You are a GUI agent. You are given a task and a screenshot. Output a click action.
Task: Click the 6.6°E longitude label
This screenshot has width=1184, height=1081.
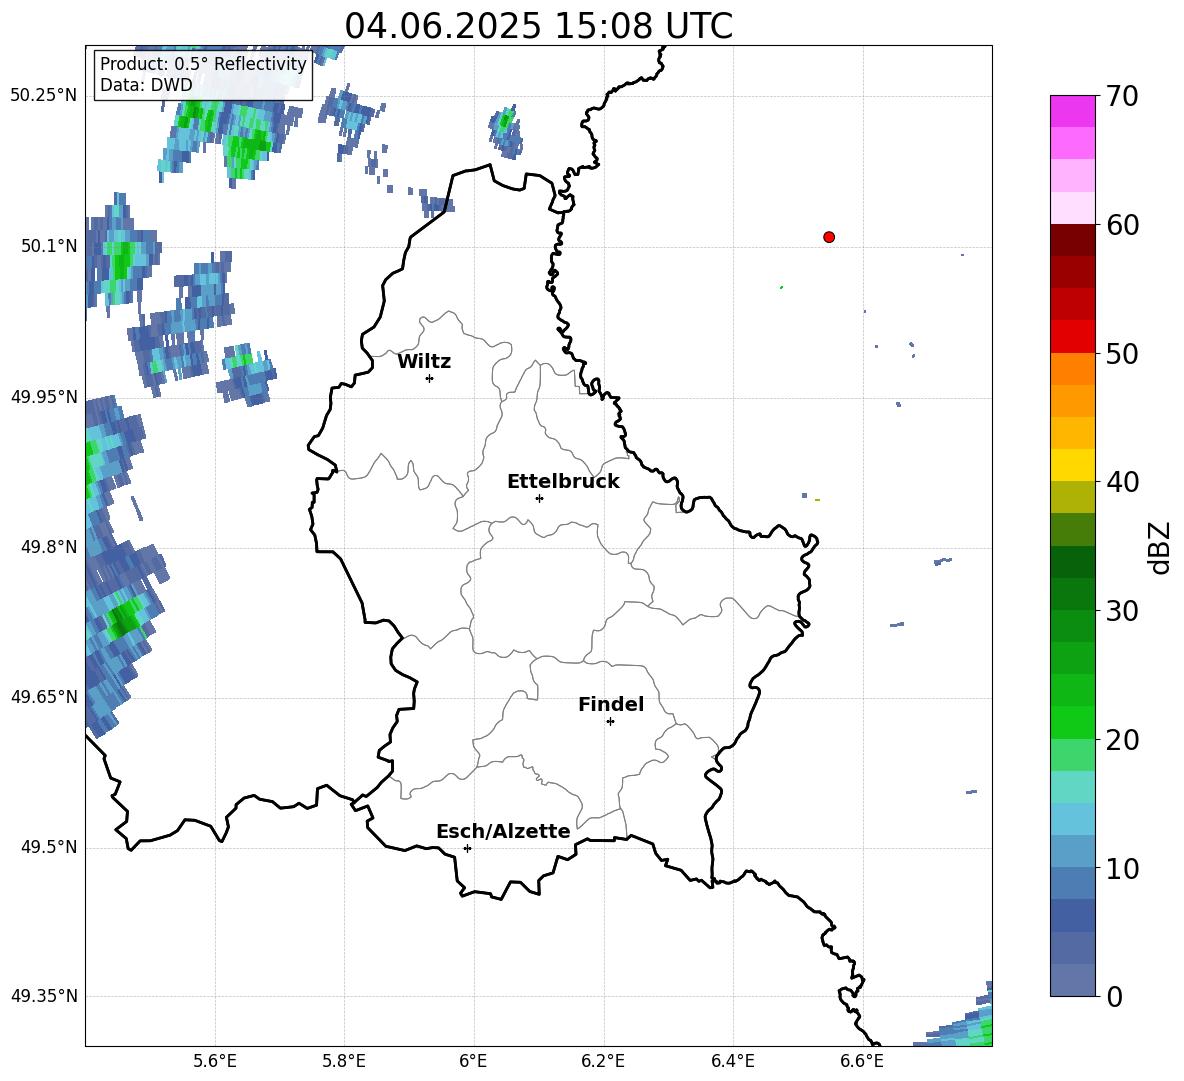point(862,1061)
